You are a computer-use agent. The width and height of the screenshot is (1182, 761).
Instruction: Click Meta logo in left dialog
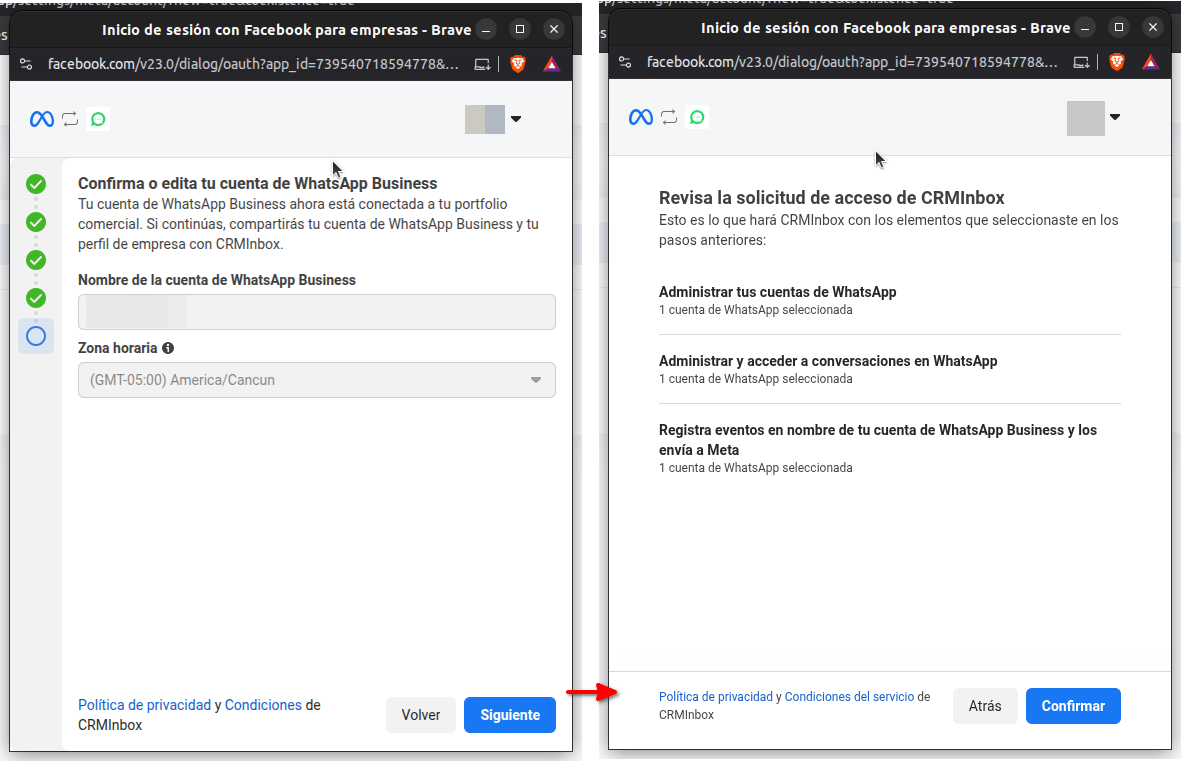[x=41, y=119]
